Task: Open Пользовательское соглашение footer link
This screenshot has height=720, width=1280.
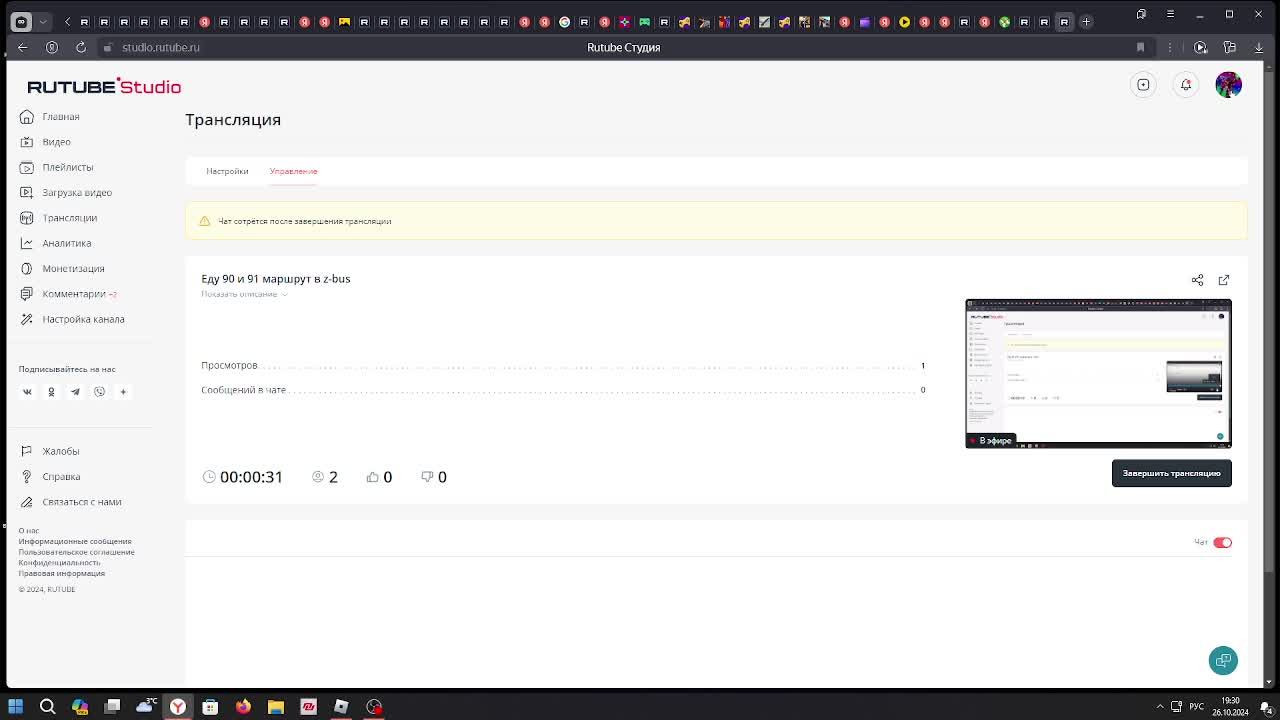Action: [76, 552]
